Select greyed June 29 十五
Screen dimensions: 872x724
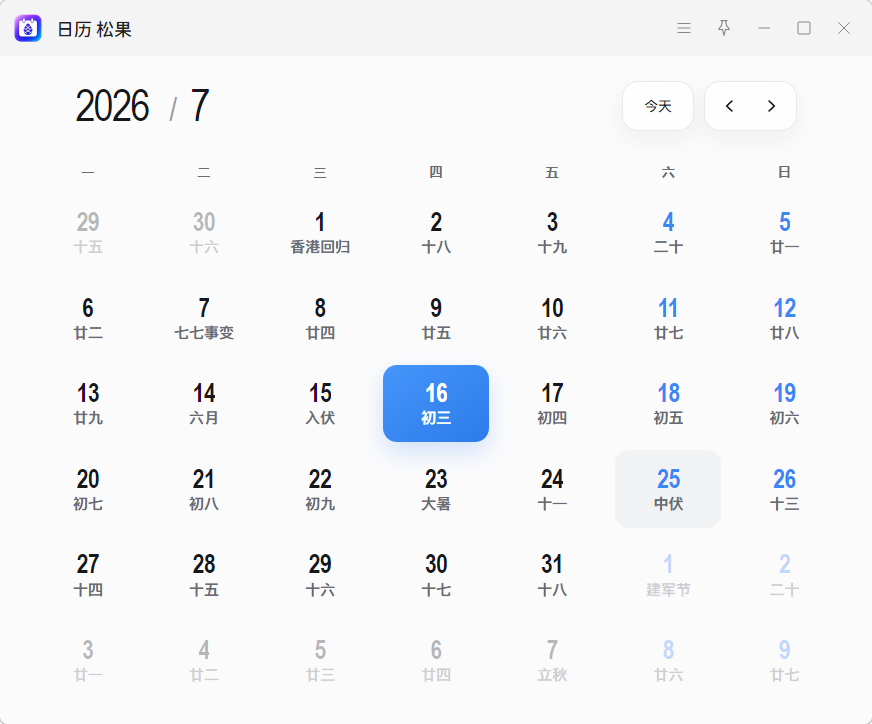[88, 232]
